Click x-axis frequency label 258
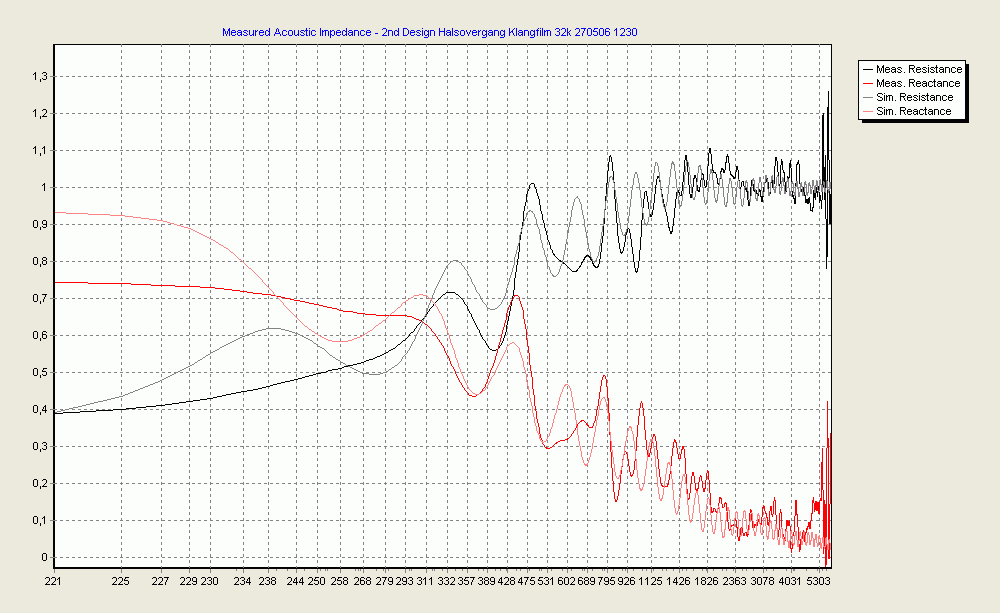Viewport: 1000px width, 613px height. pos(340,581)
